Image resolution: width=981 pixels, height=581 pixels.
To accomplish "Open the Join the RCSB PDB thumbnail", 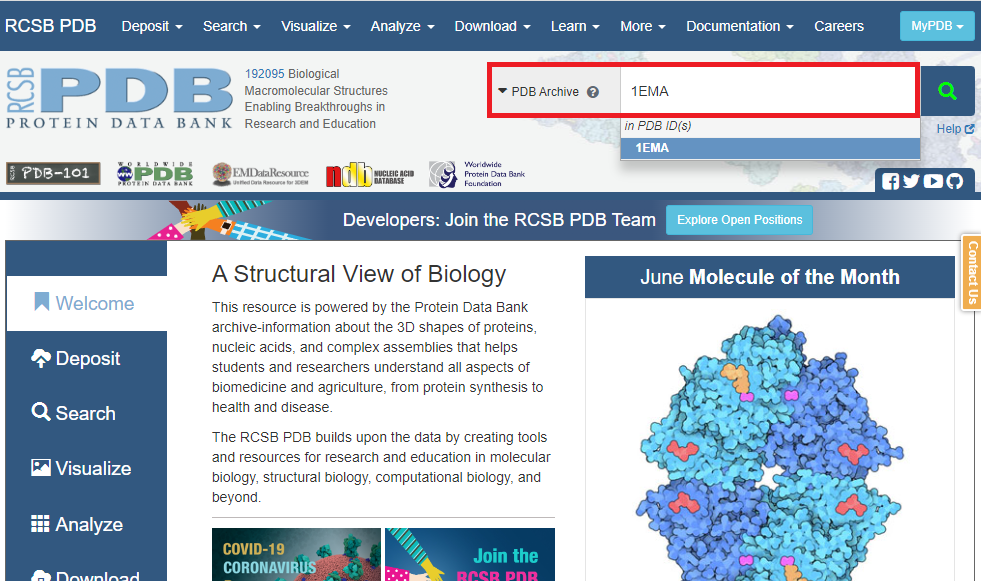I will pos(470,555).
